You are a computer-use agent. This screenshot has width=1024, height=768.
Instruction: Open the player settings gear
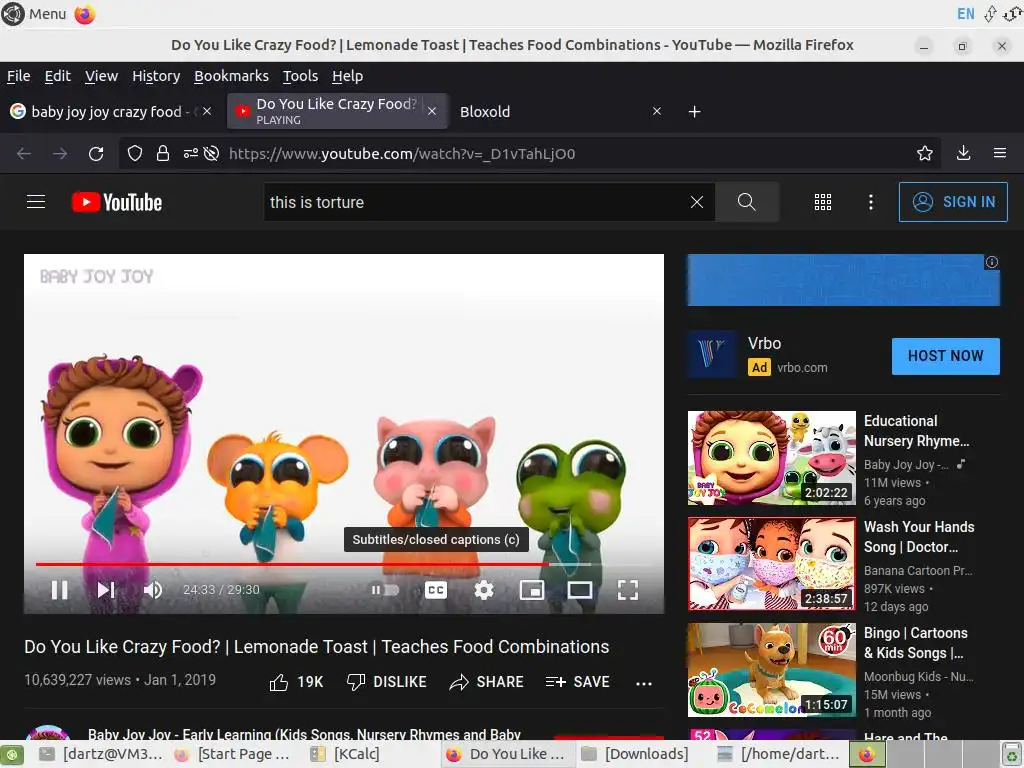pos(484,590)
